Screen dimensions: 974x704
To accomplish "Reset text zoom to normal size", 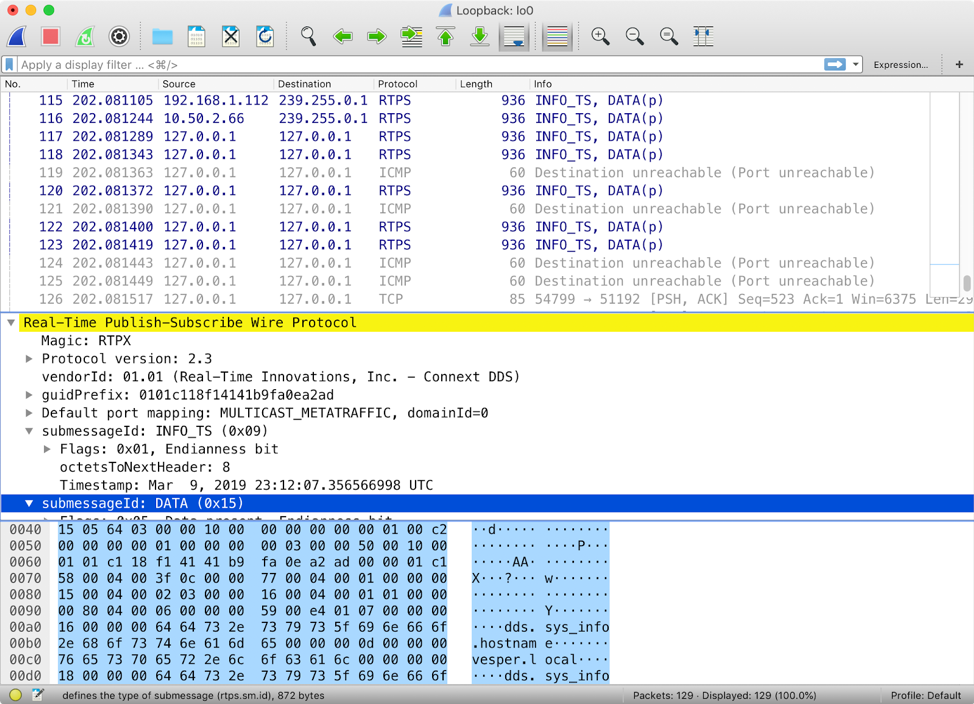I will (669, 37).
